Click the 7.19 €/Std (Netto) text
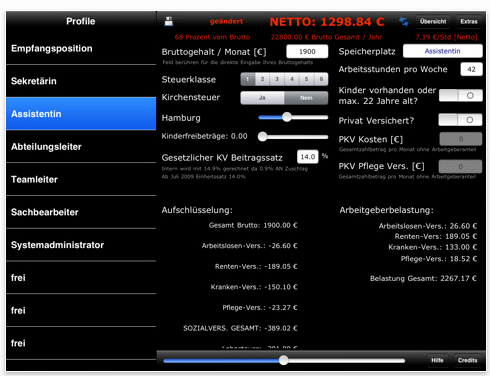 tap(446, 37)
